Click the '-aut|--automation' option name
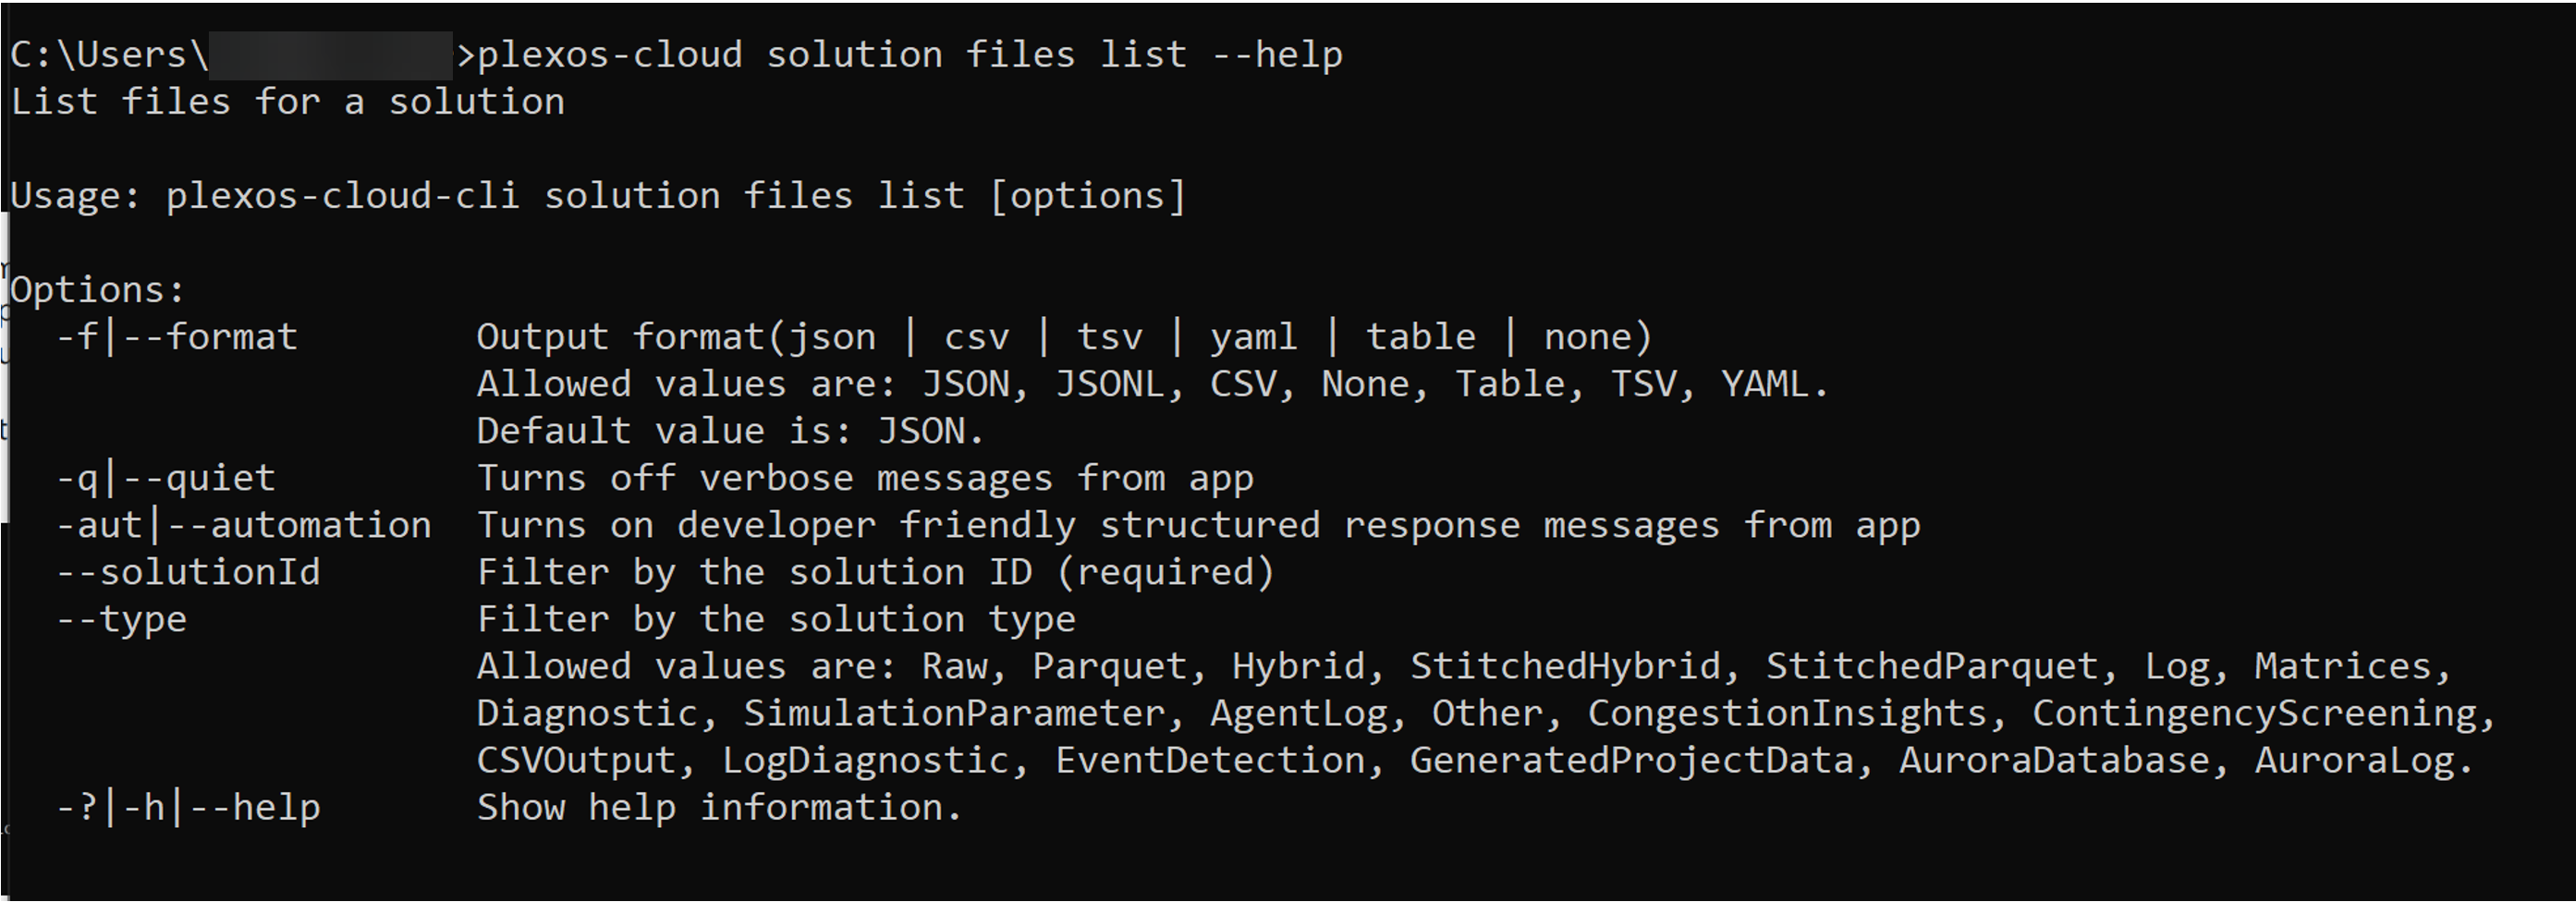2576x902 pixels. pyautogui.click(x=244, y=525)
